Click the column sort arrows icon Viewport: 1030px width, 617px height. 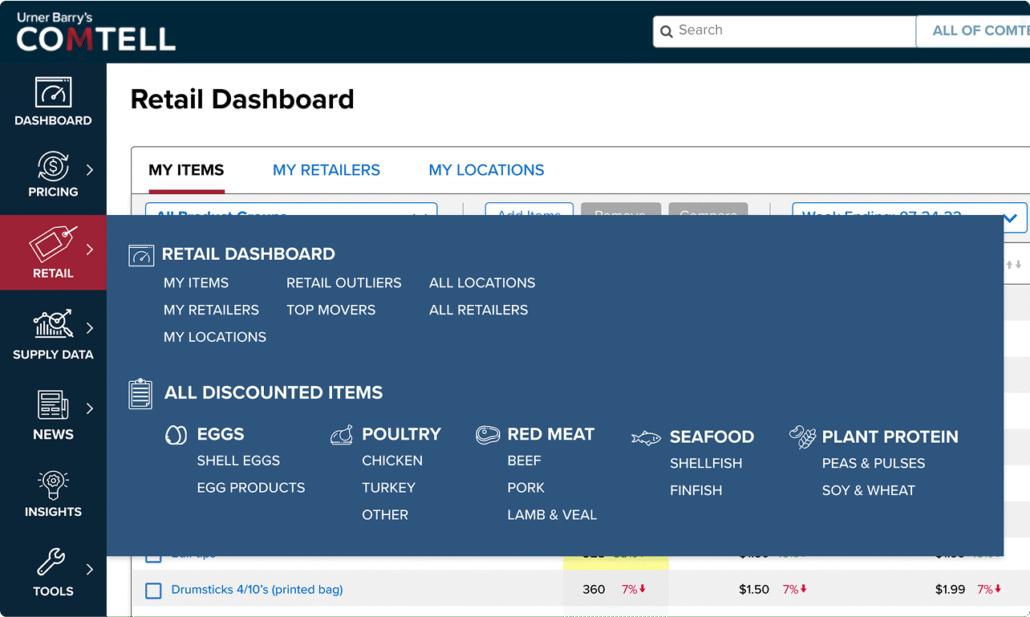point(1014,264)
